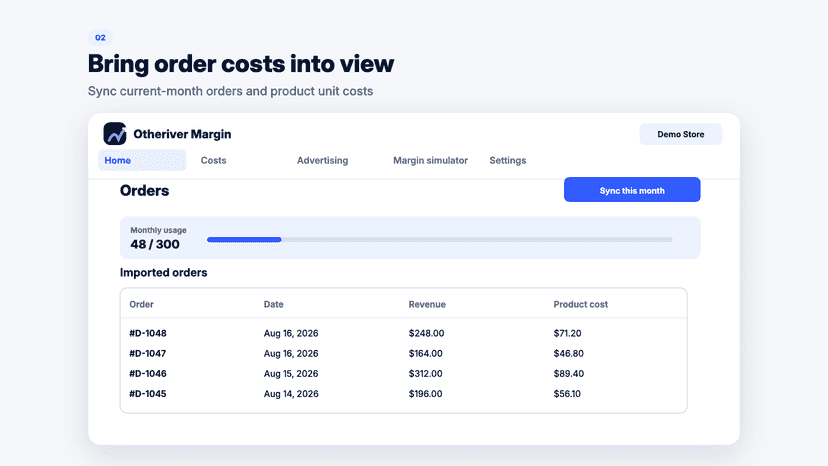
Task: Click the Orders page heading
Action: [x=145, y=190]
